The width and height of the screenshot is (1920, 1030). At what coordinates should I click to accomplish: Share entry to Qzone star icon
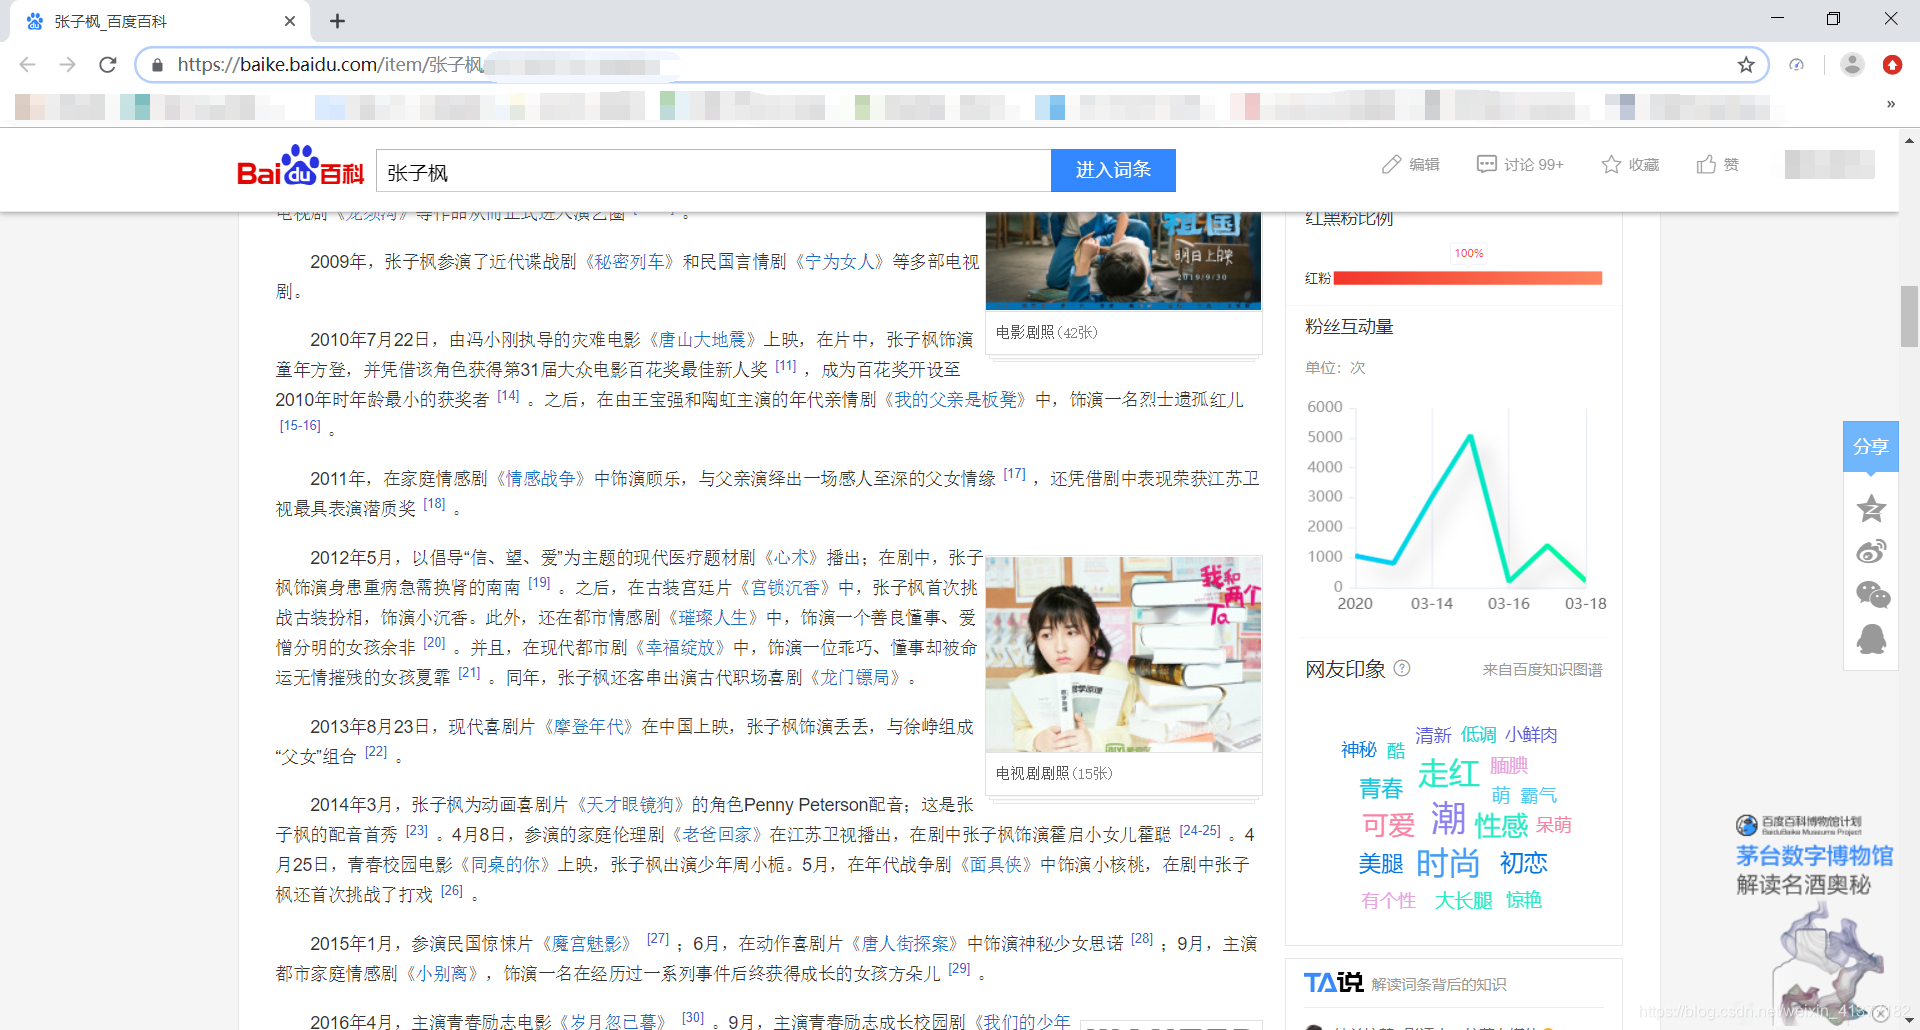pos(1871,508)
